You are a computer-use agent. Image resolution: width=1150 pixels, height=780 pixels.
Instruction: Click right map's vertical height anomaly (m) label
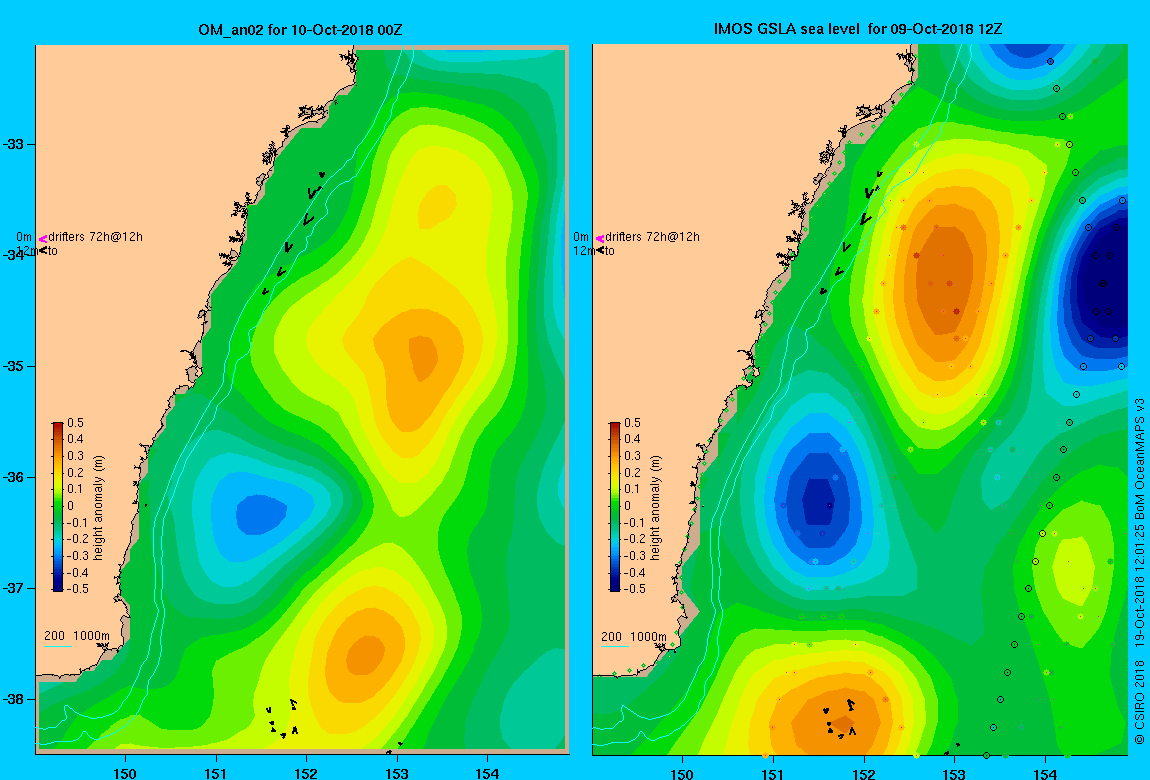[x=656, y=507]
